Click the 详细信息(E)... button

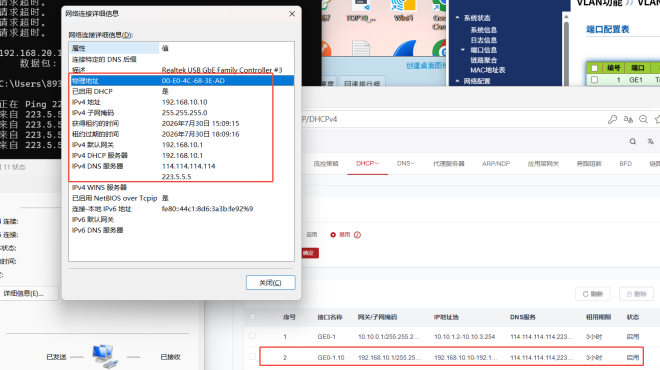[26, 293]
